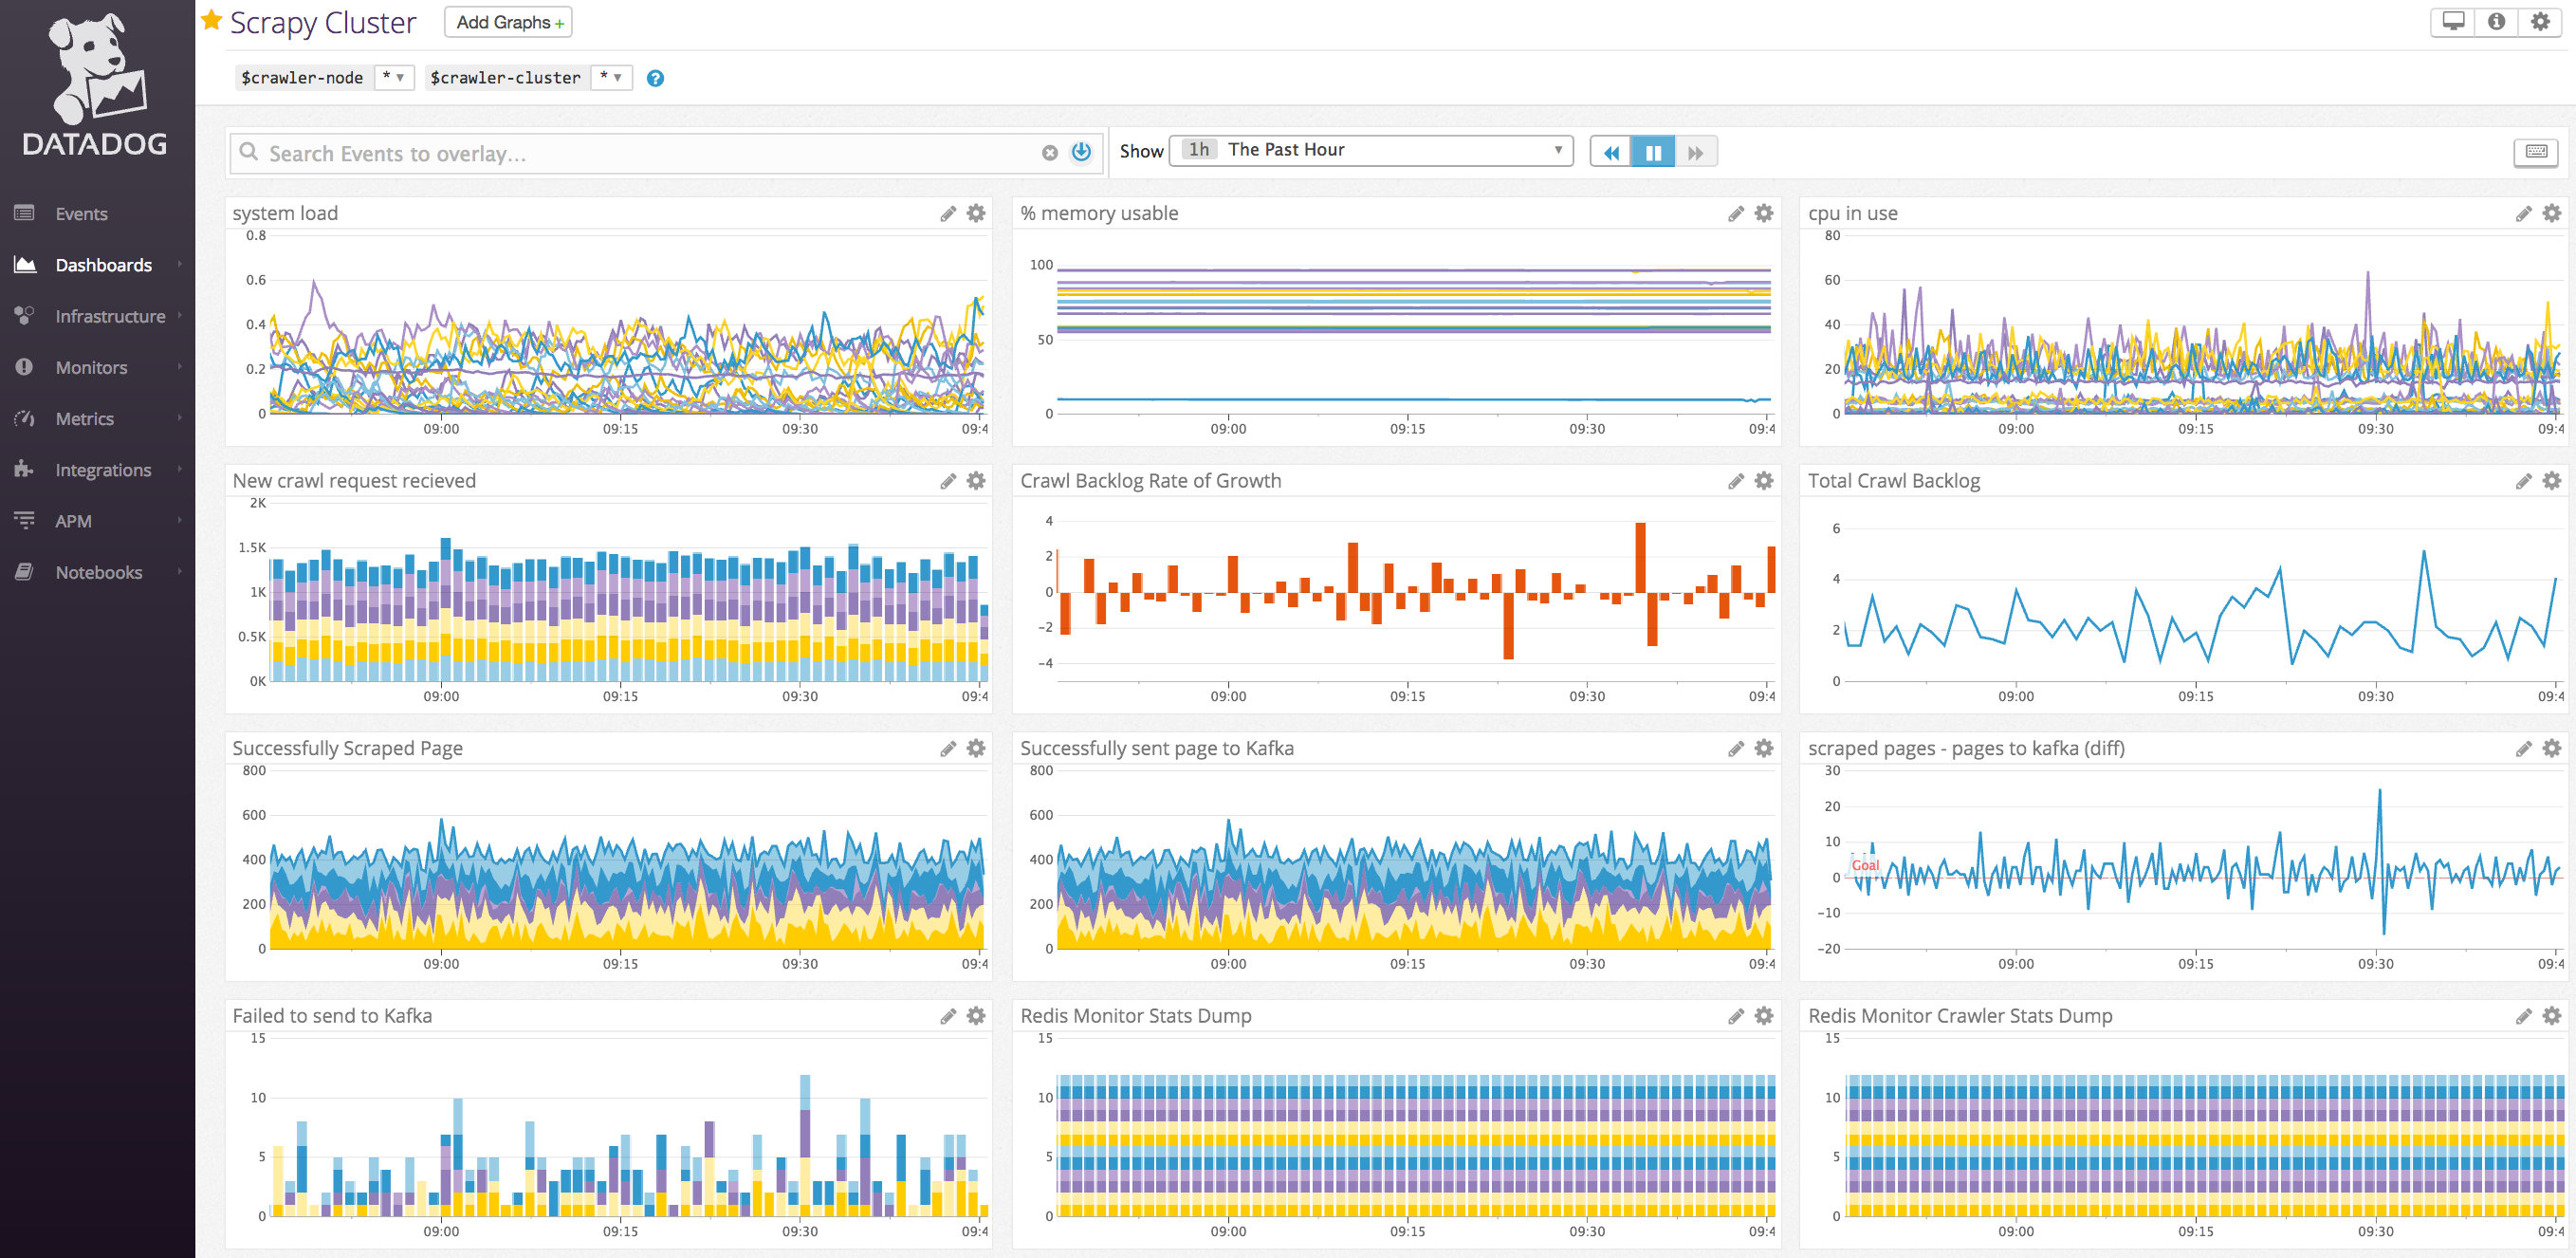This screenshot has height=1258, width=2576.
Task: Open New crawl request recieved gear settings
Action: pos(976,481)
